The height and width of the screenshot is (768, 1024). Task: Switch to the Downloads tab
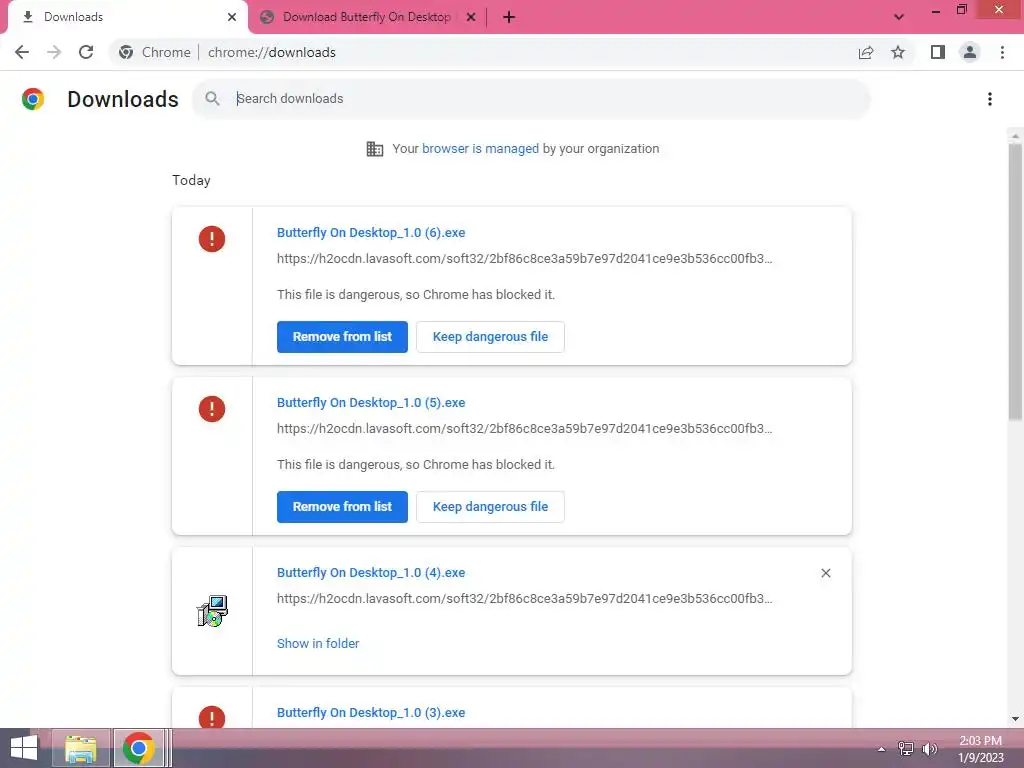click(127, 17)
